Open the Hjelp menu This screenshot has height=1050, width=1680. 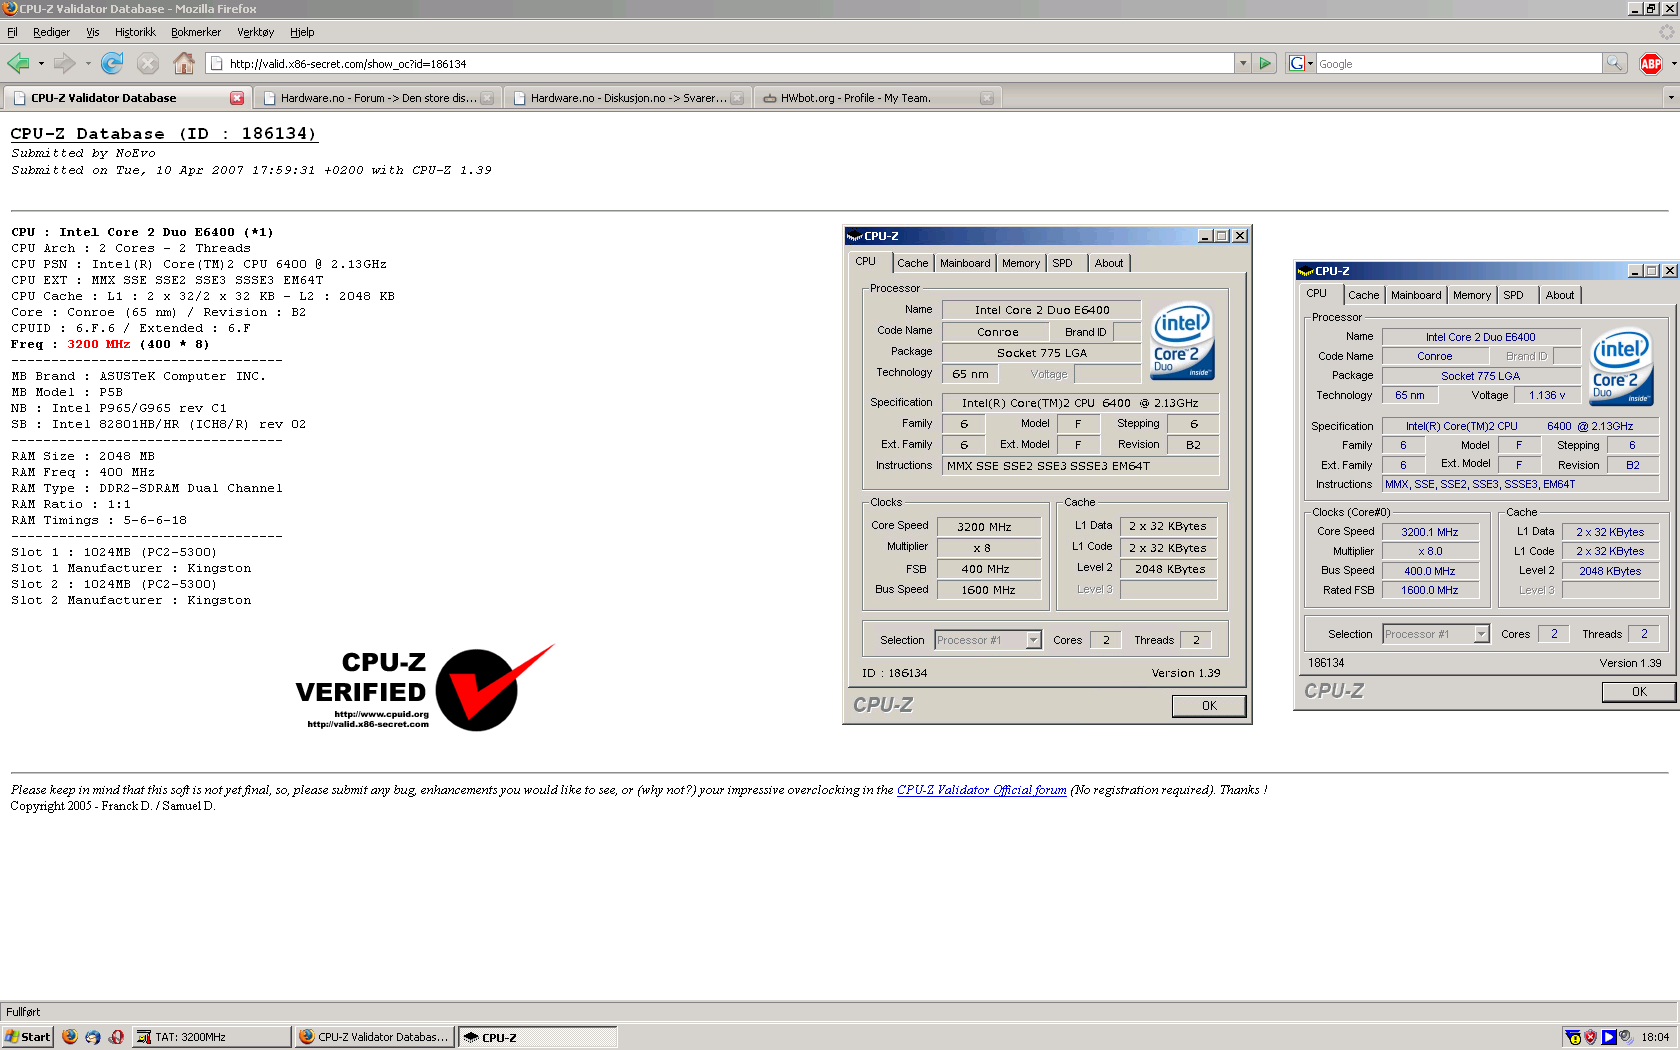302,32
